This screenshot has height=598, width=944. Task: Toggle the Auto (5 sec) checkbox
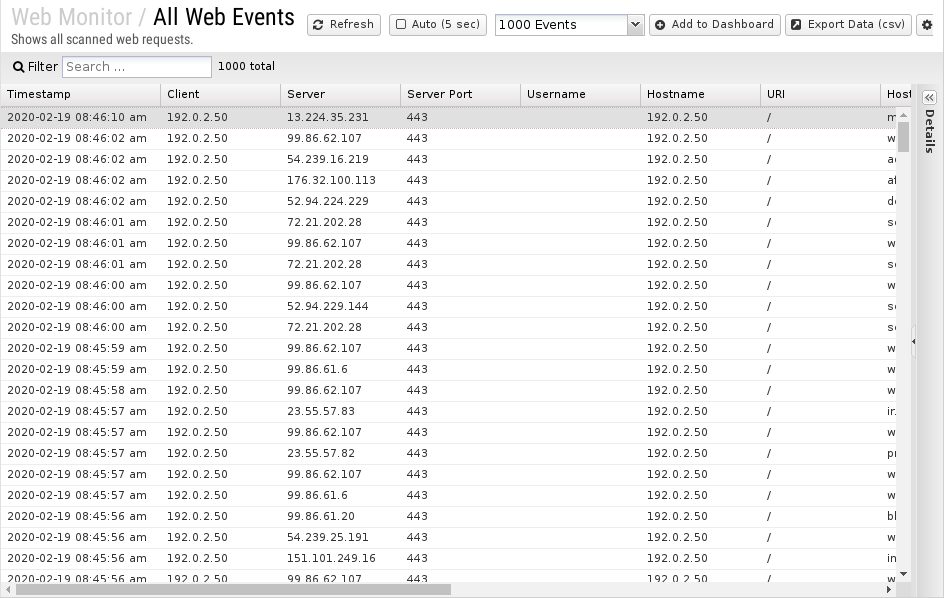[x=401, y=25]
